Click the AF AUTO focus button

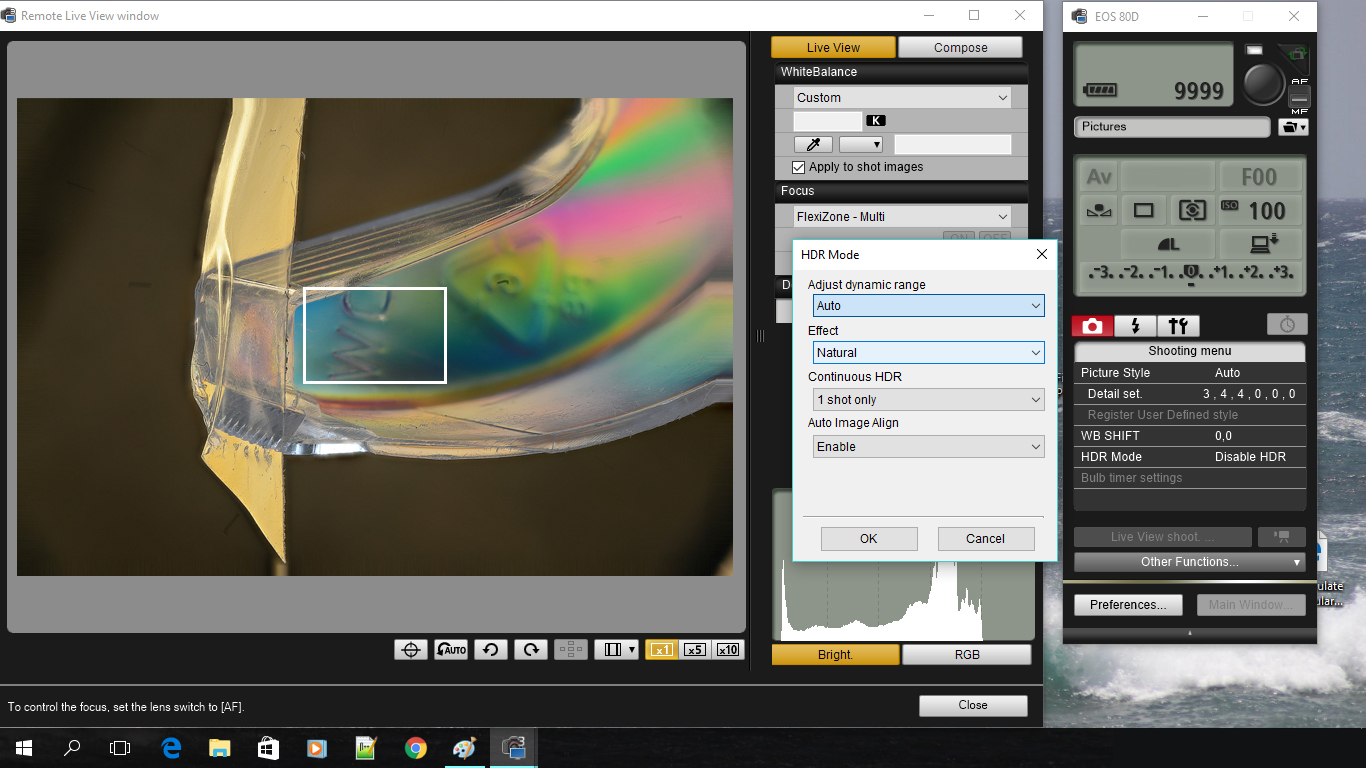point(450,648)
